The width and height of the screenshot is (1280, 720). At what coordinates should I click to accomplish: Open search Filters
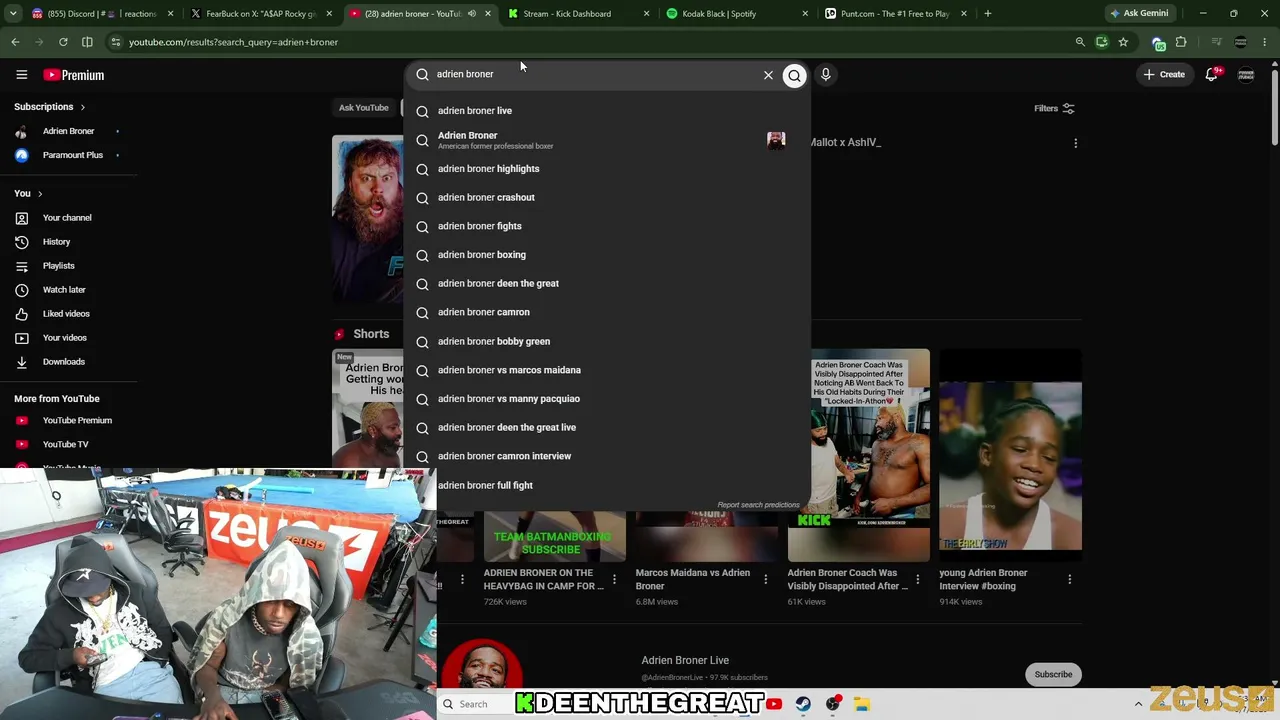1054,108
